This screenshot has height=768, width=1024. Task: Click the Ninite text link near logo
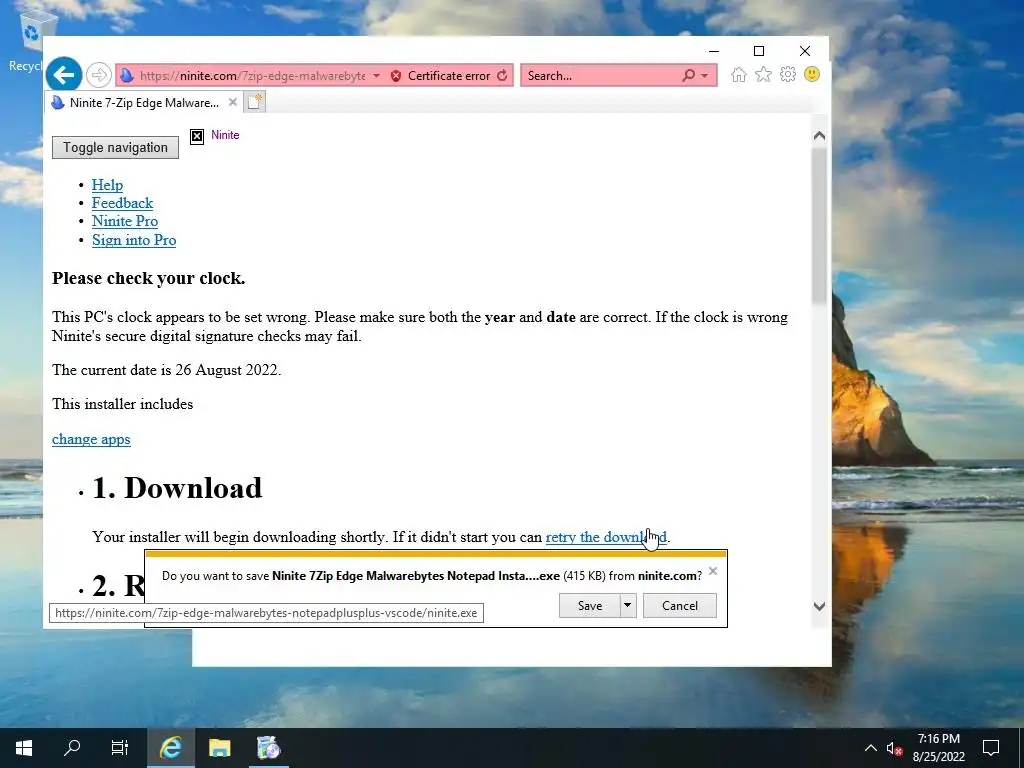pyautogui.click(x=225, y=135)
